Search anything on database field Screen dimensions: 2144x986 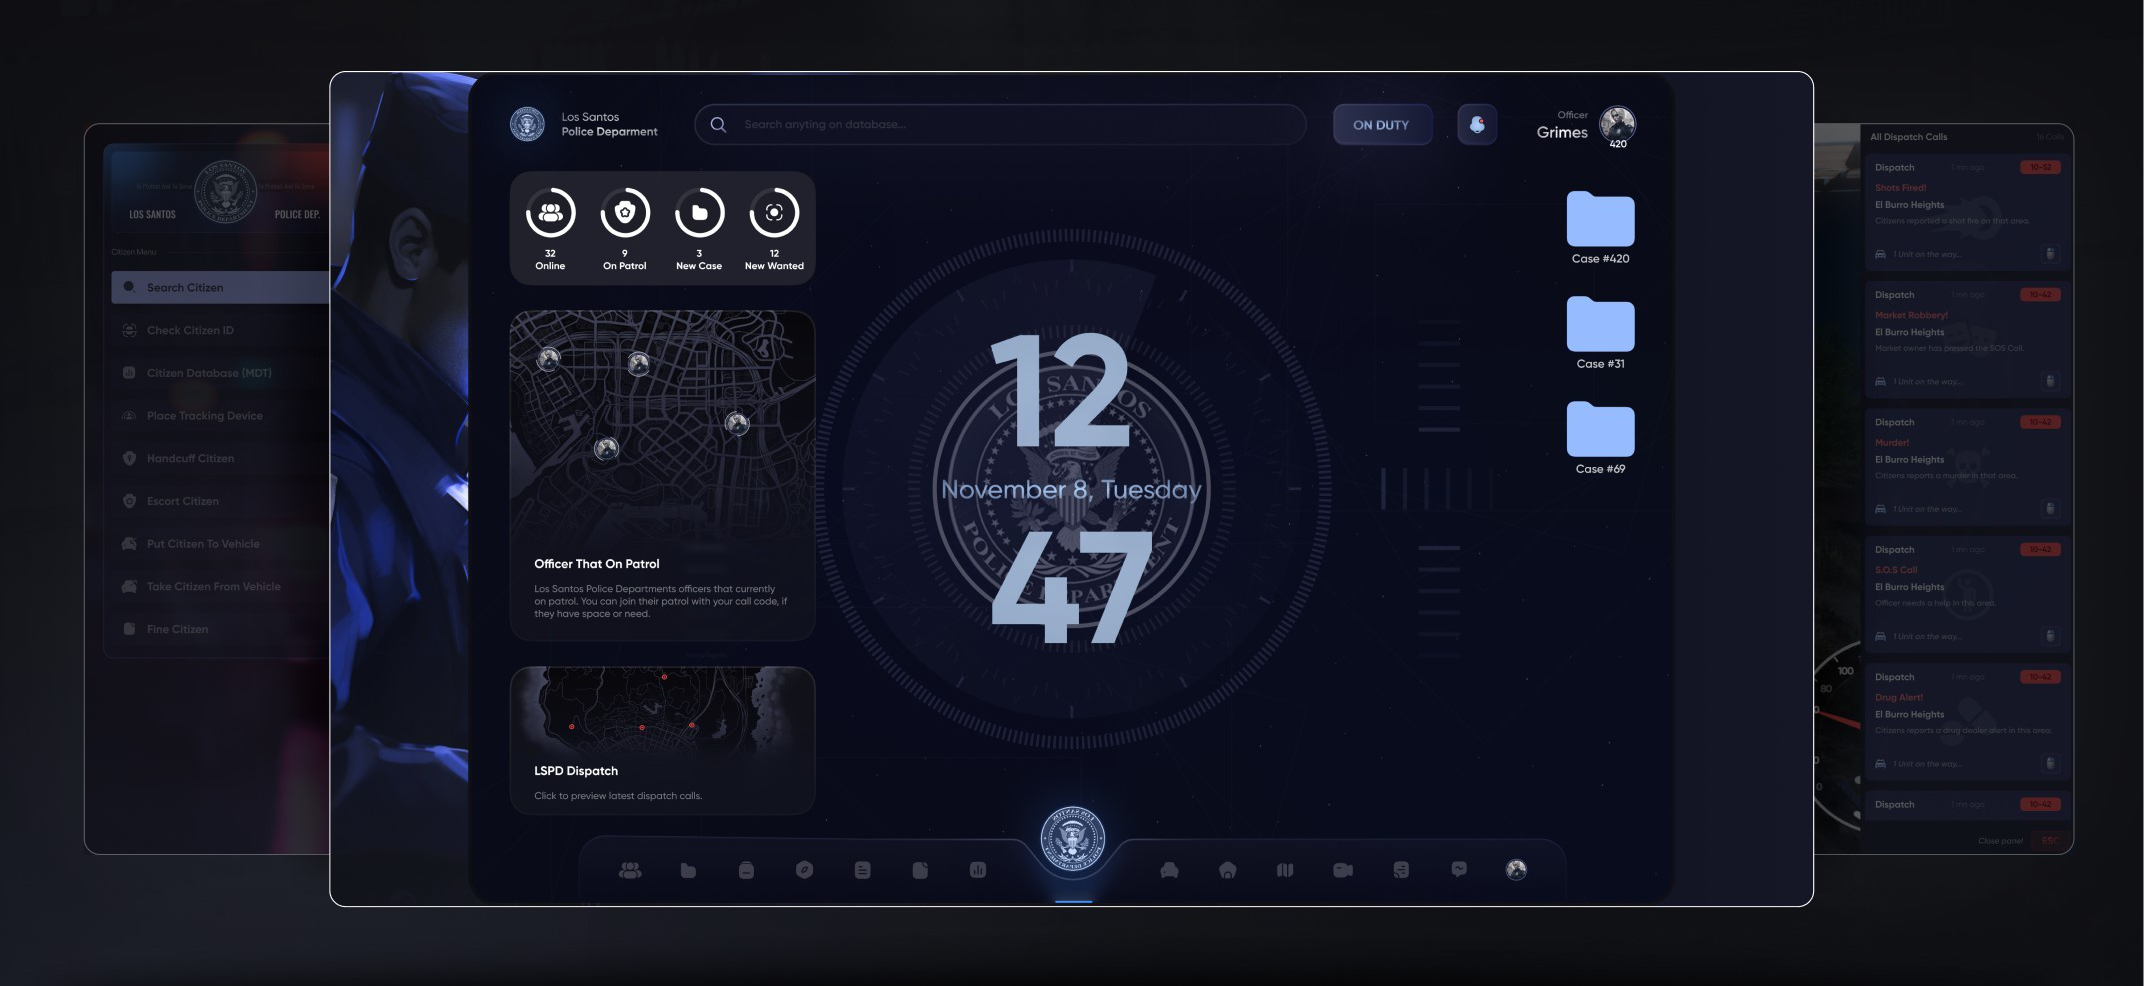1000,125
